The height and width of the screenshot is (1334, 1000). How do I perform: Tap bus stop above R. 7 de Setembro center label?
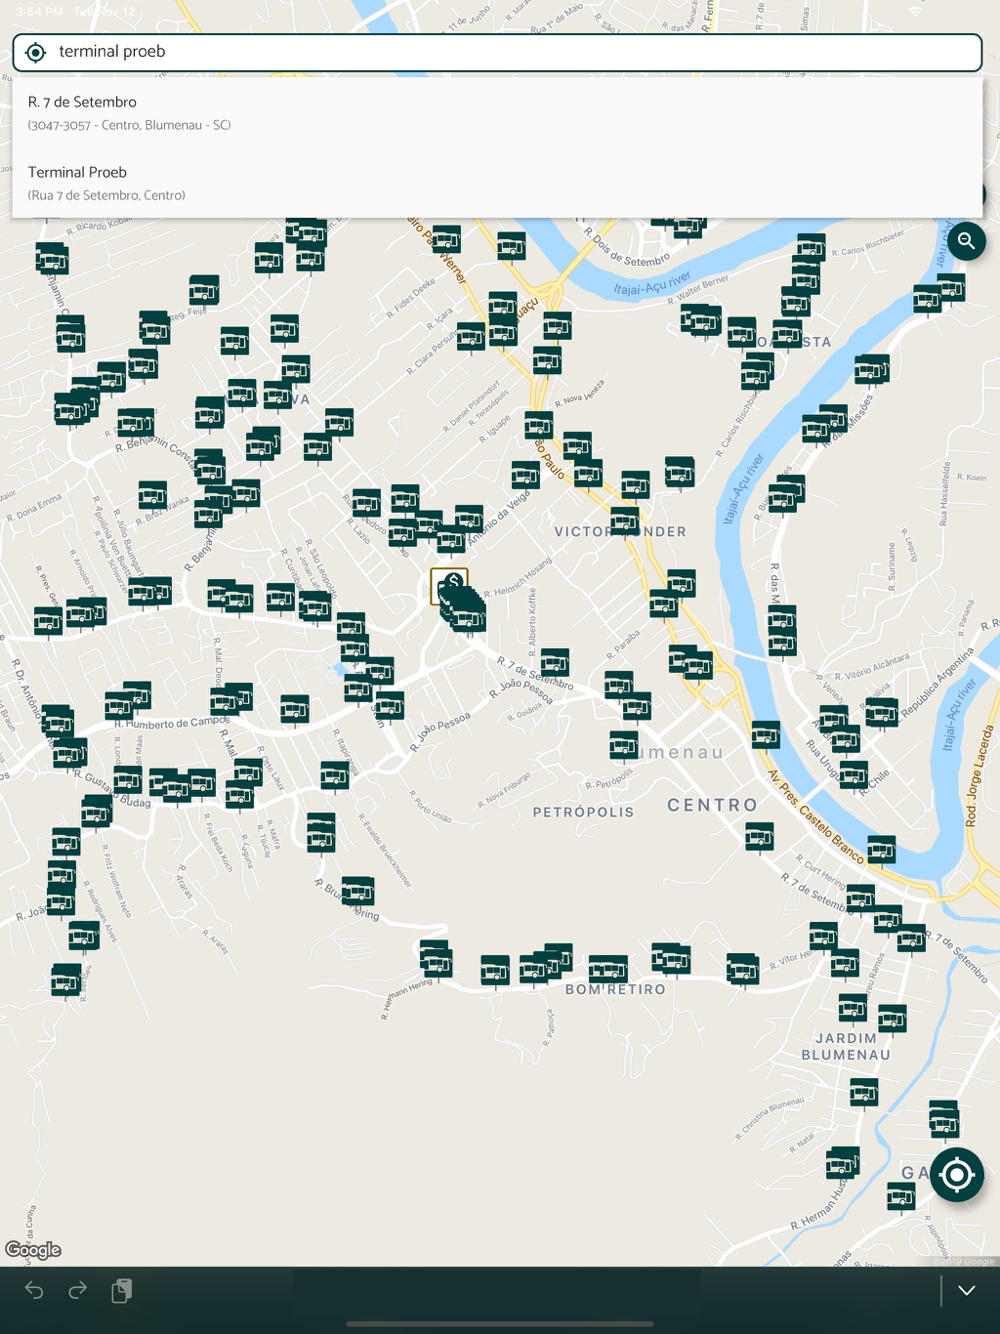tap(554, 662)
